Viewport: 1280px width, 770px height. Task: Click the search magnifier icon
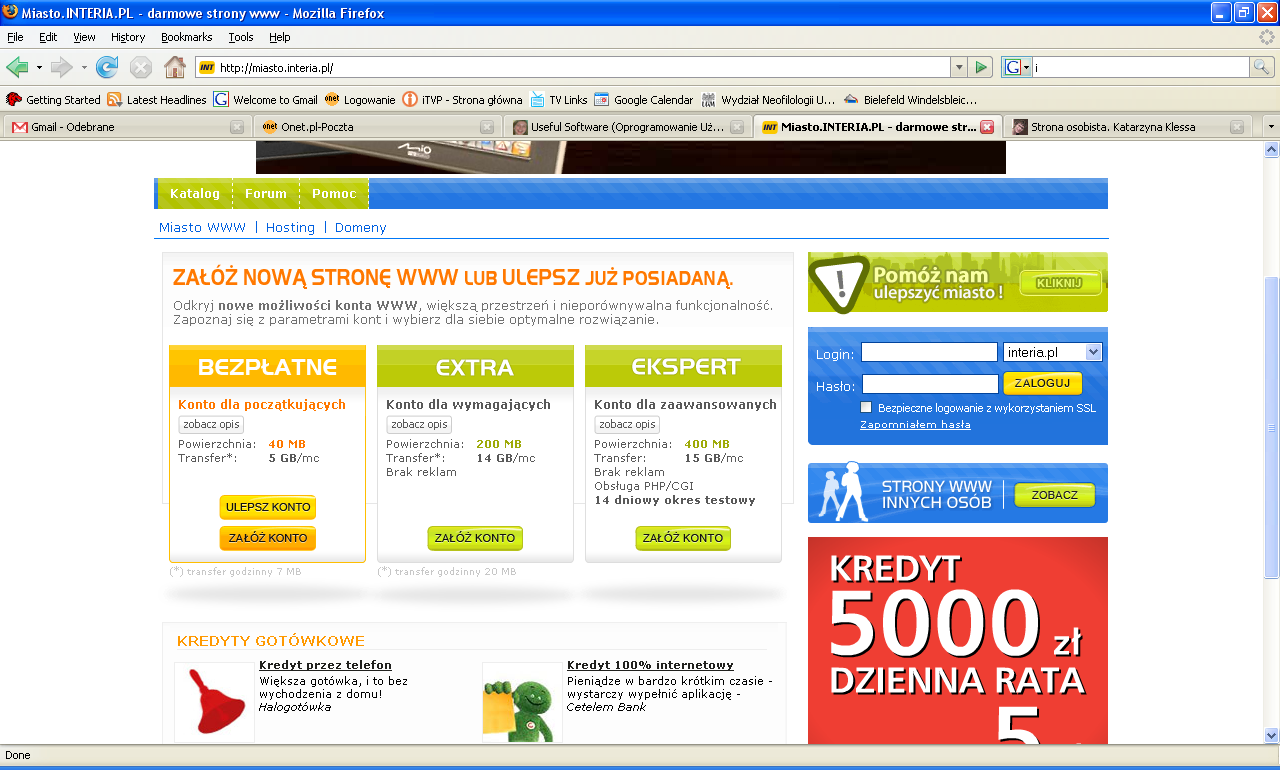pyautogui.click(x=1262, y=67)
